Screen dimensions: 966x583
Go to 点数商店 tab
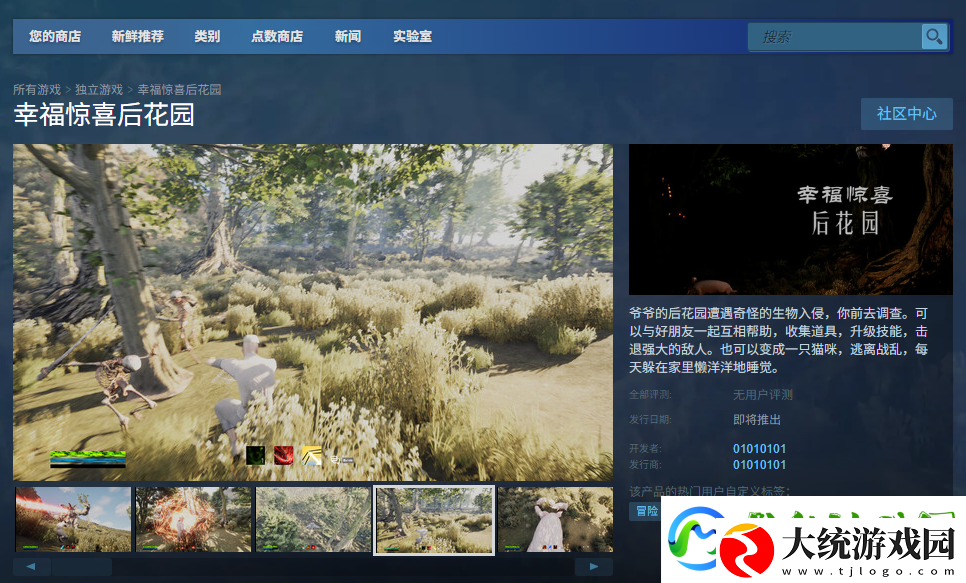(277, 36)
